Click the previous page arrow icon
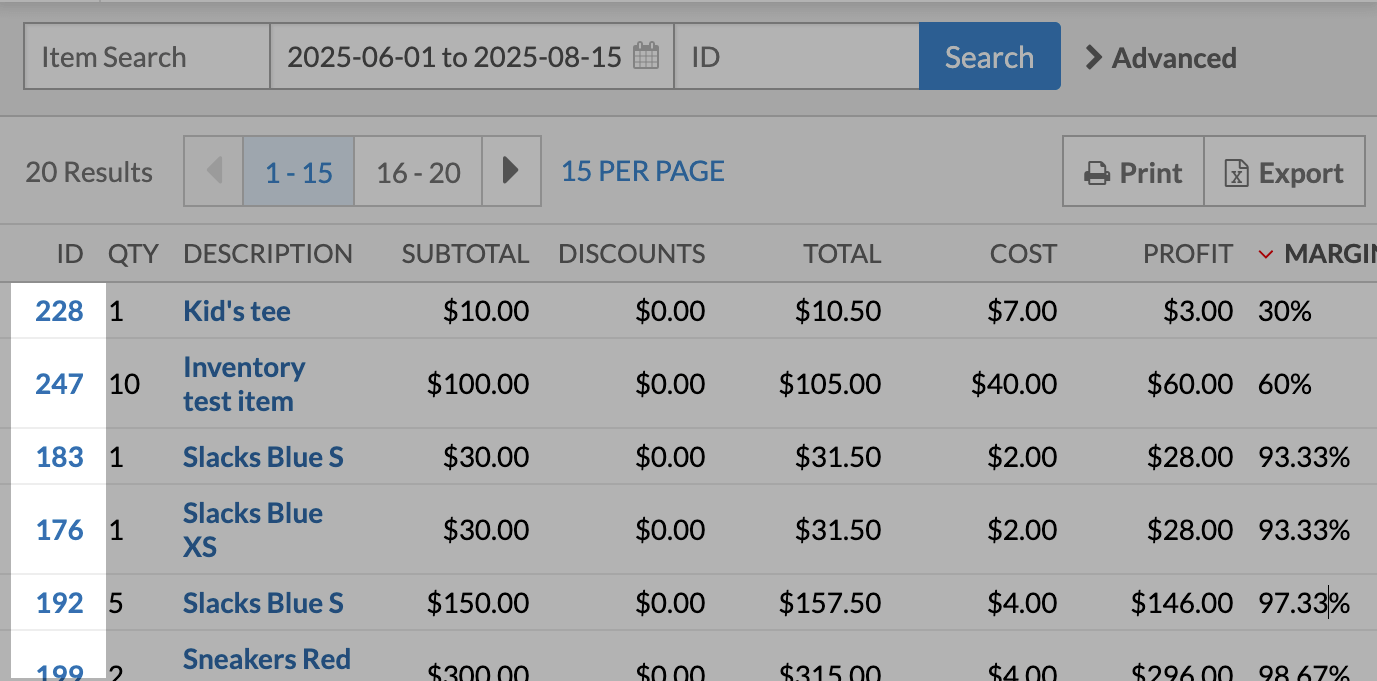 213,172
